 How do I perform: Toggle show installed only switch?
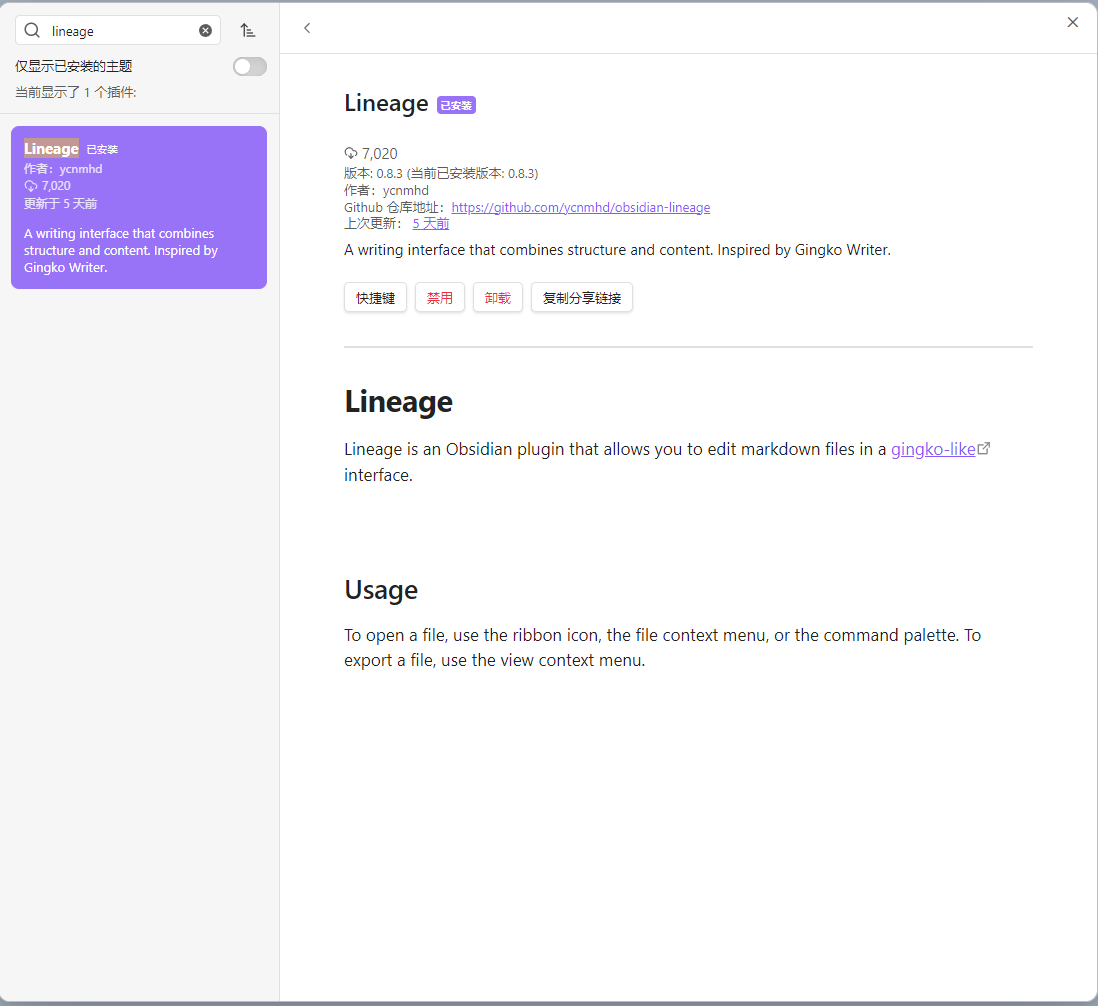coord(249,67)
